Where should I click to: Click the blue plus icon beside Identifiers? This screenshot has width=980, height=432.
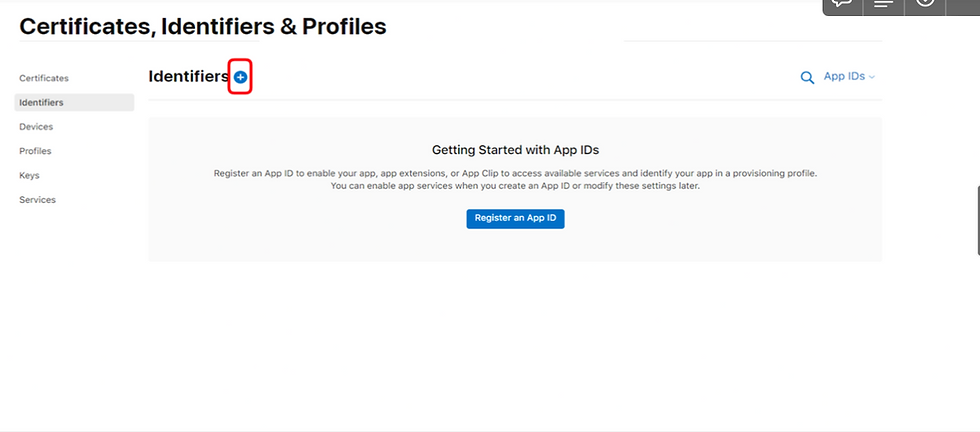240,77
